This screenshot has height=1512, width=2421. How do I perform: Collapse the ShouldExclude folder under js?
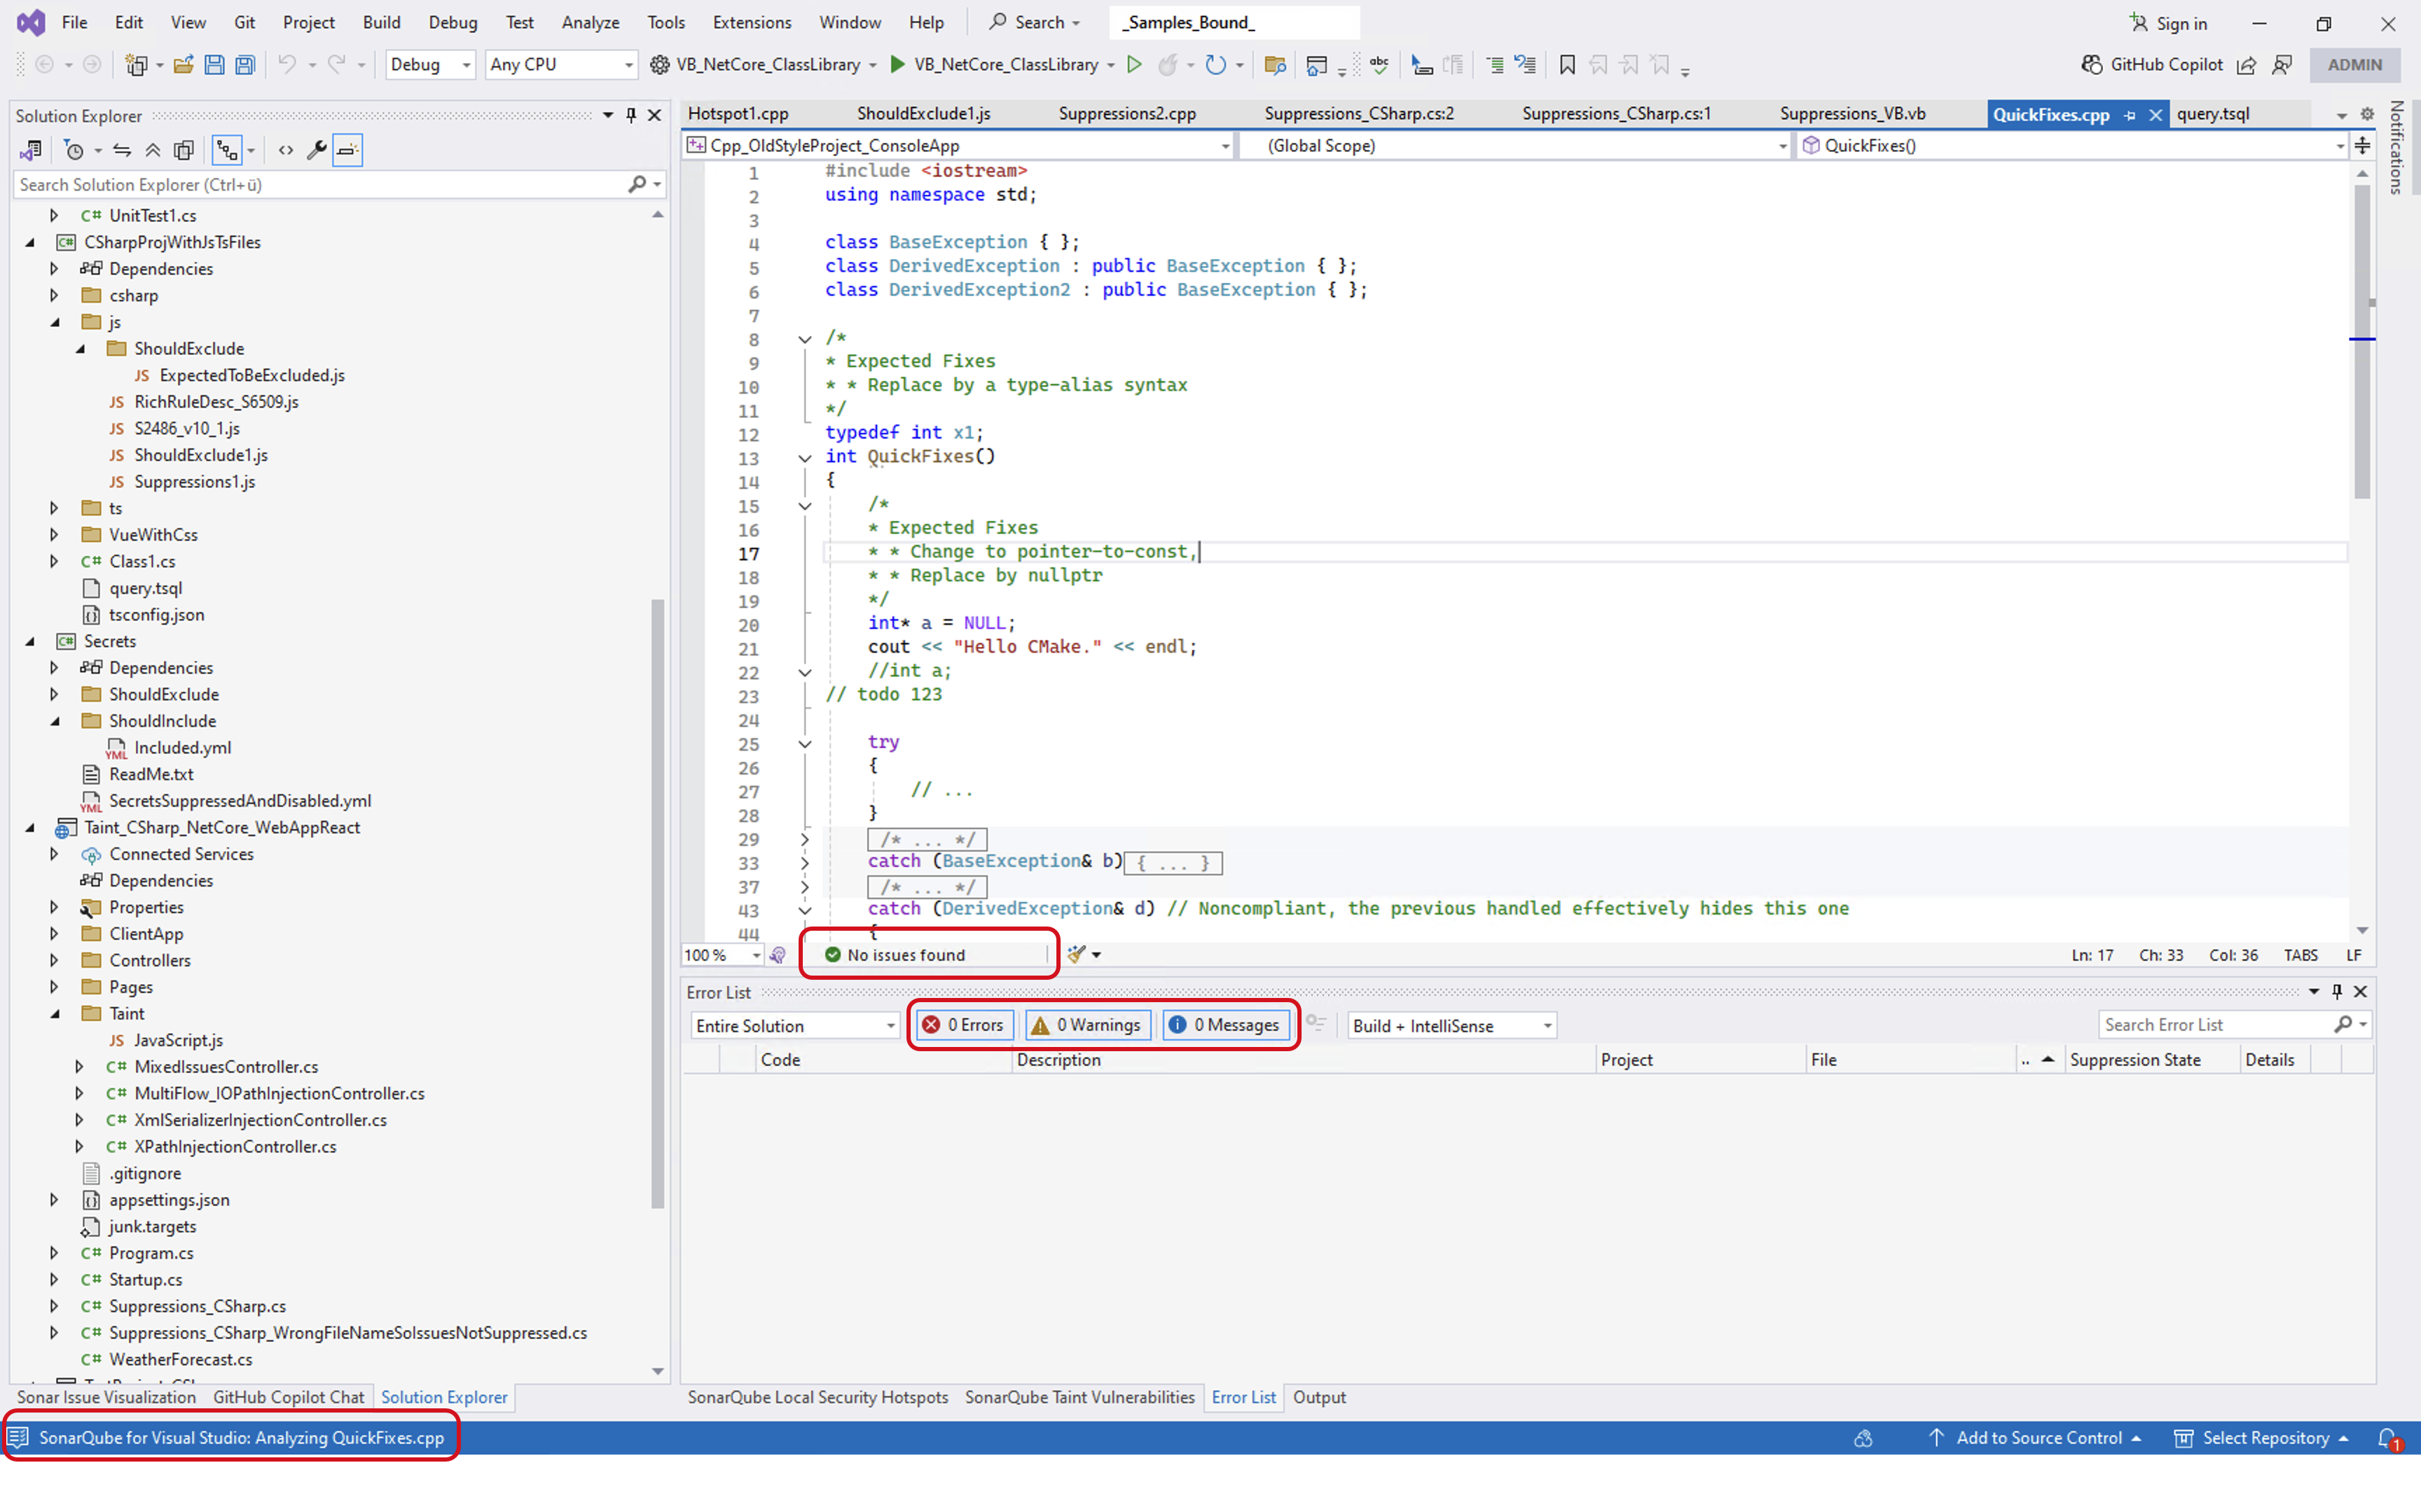(81, 348)
